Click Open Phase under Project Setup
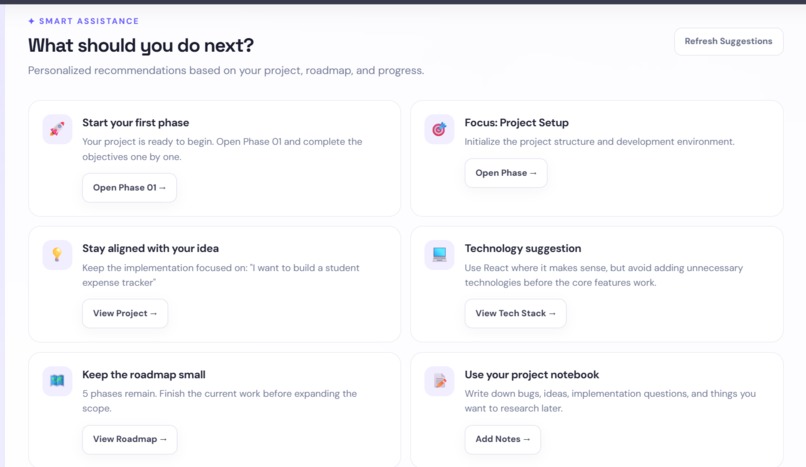This screenshot has width=806, height=467. coord(506,173)
